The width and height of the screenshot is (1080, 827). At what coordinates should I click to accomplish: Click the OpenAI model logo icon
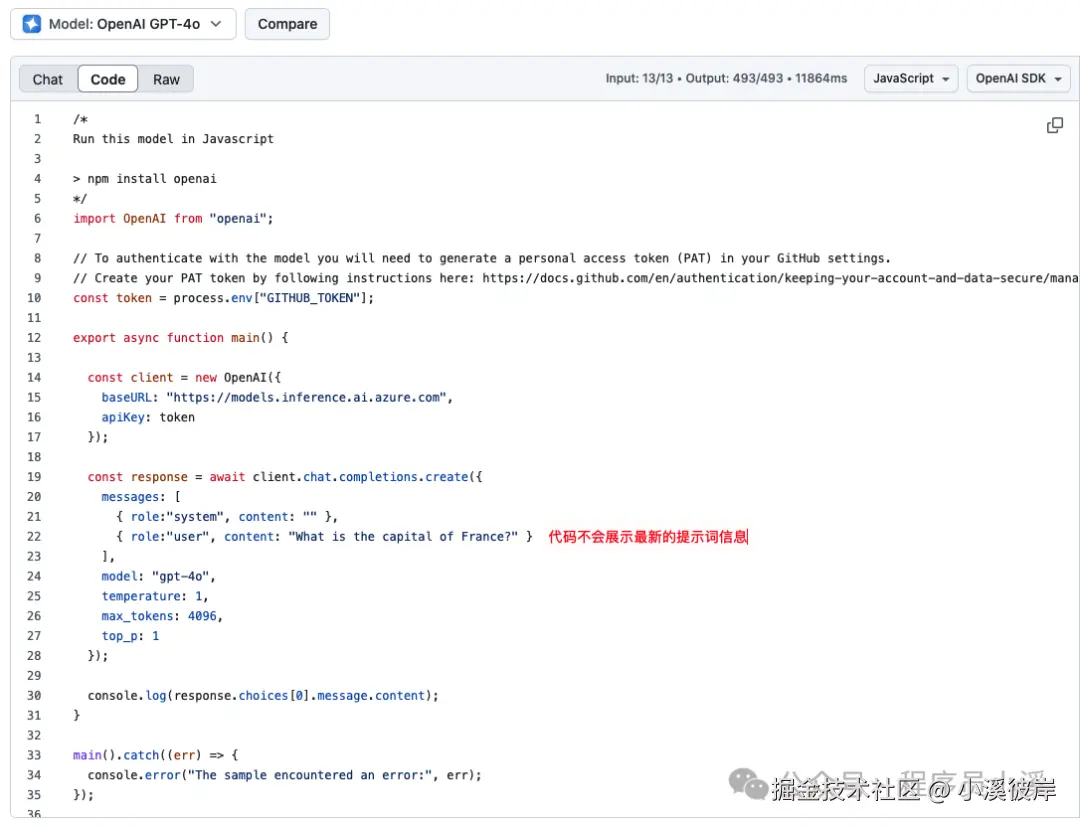point(32,24)
